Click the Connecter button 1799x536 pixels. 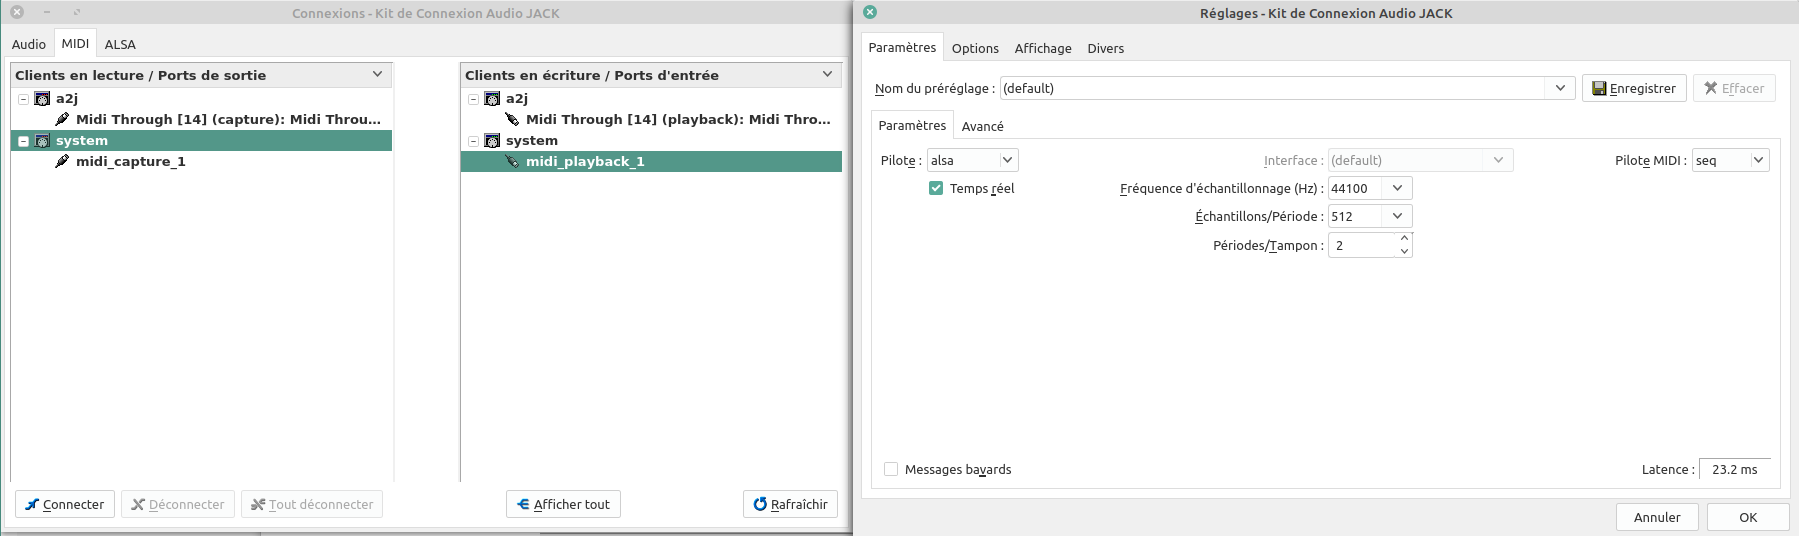point(65,504)
